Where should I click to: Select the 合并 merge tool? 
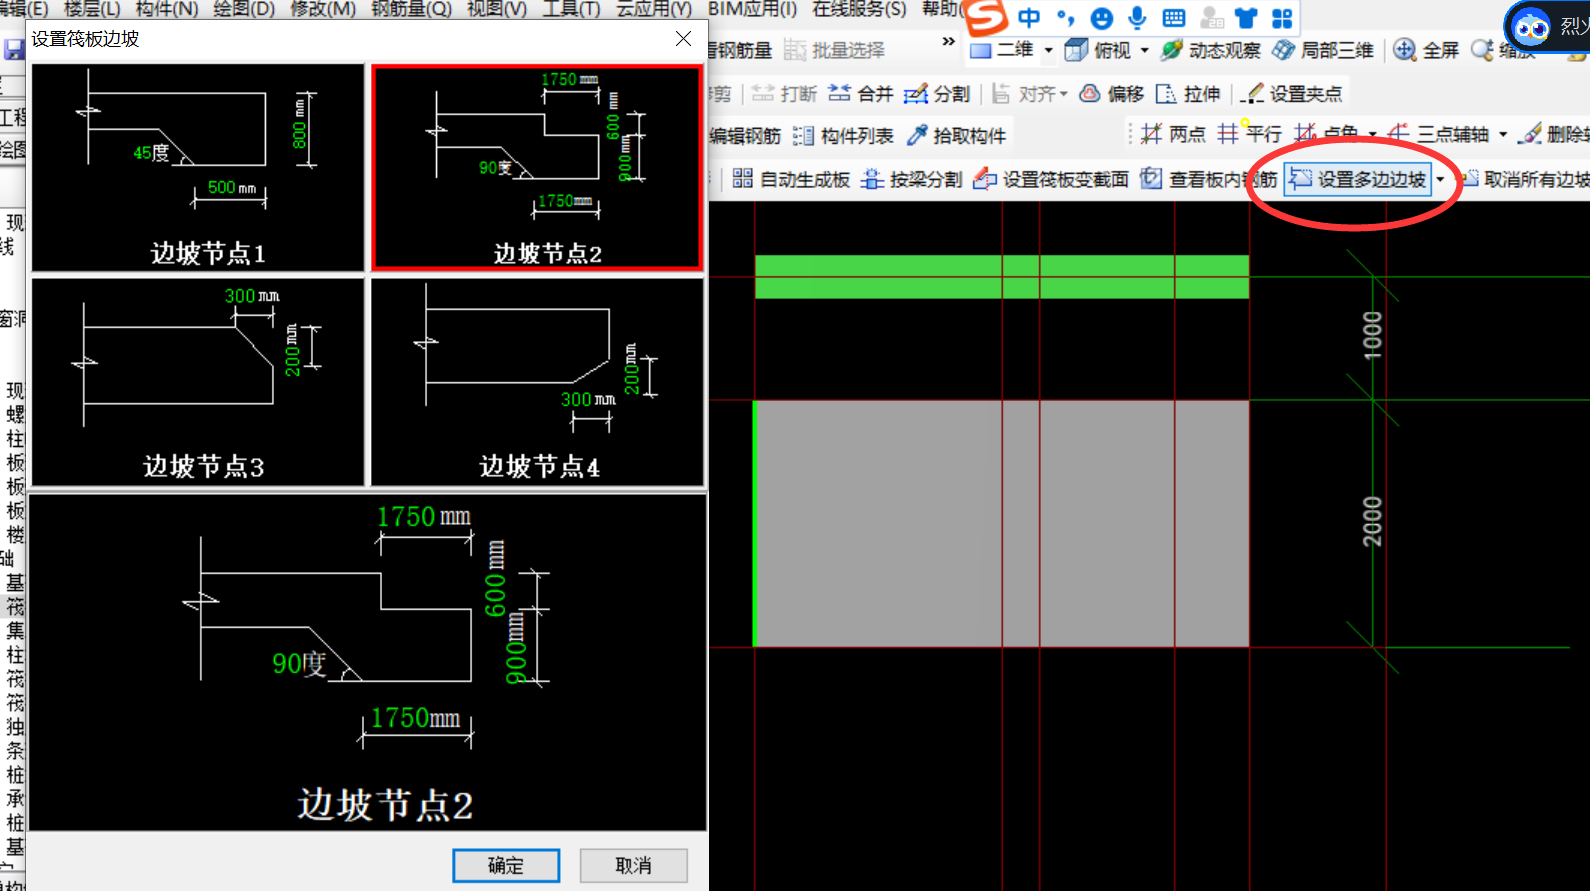pyautogui.click(x=861, y=94)
